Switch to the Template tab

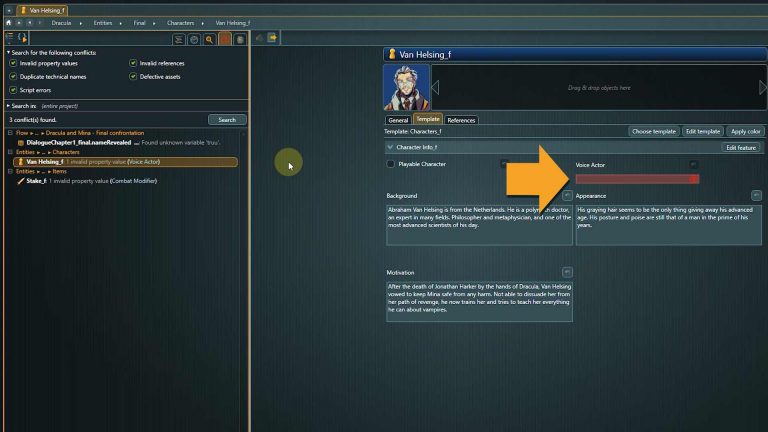(428, 119)
